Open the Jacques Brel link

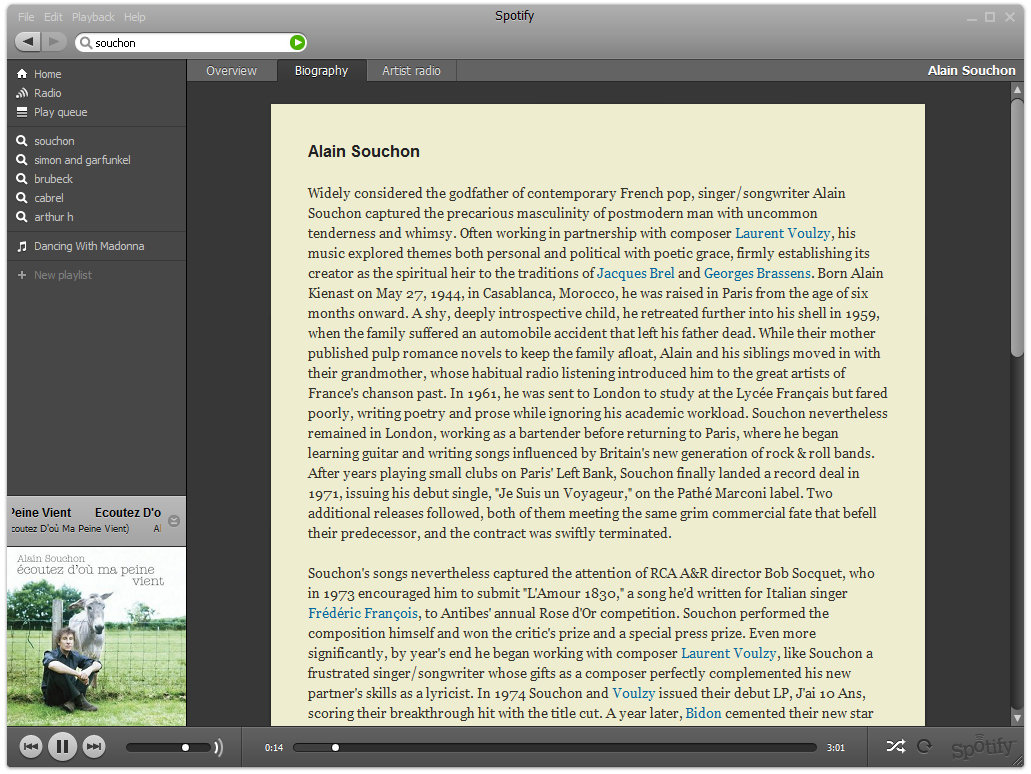pyautogui.click(x=635, y=274)
